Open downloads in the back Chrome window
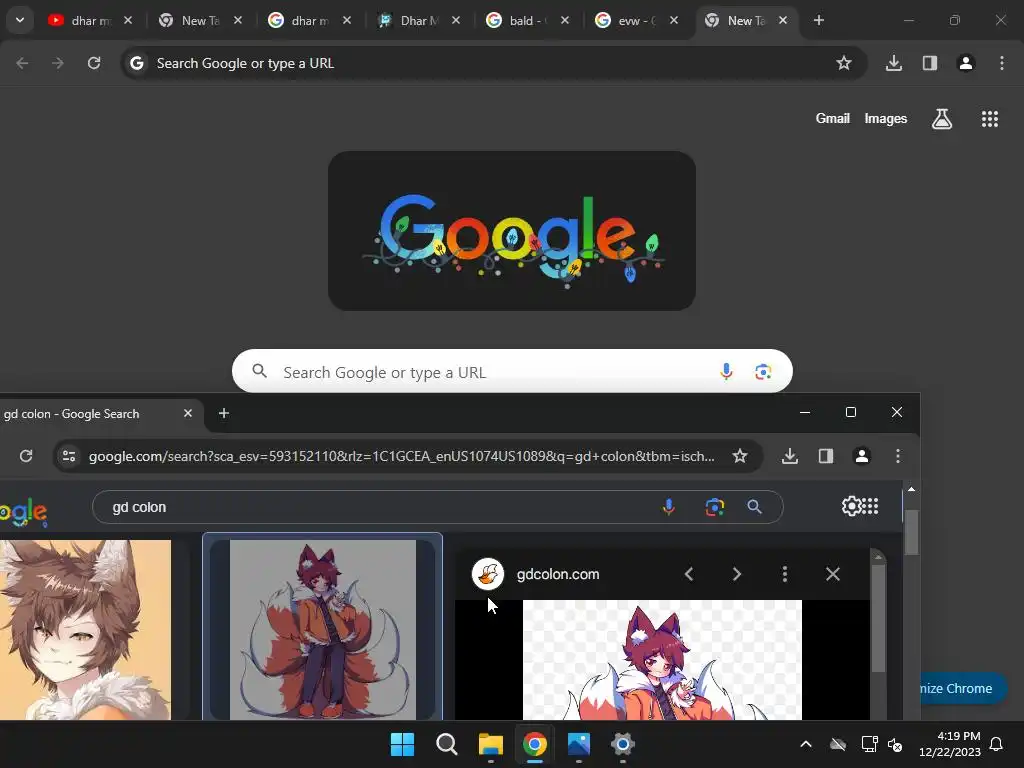The width and height of the screenshot is (1024, 768). pyautogui.click(x=894, y=63)
